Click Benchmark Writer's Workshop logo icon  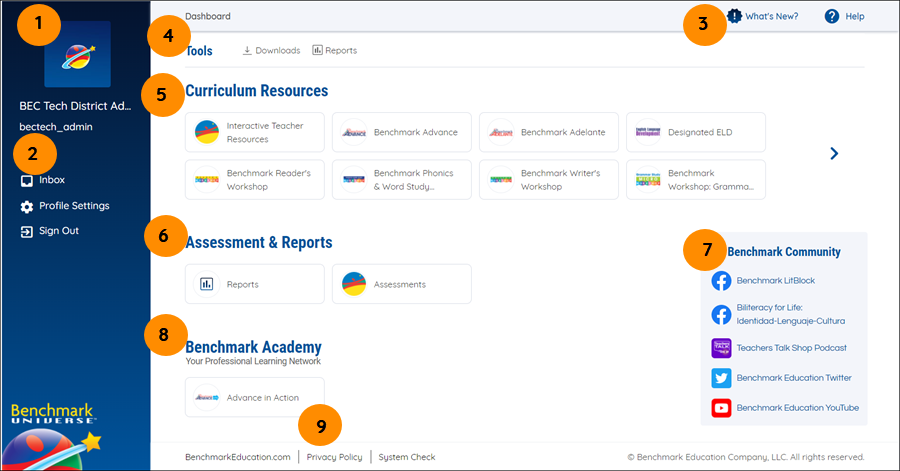pos(501,180)
